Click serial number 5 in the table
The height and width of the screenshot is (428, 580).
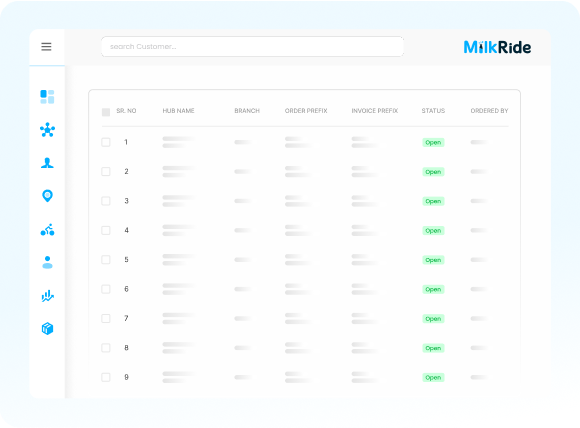click(126, 260)
